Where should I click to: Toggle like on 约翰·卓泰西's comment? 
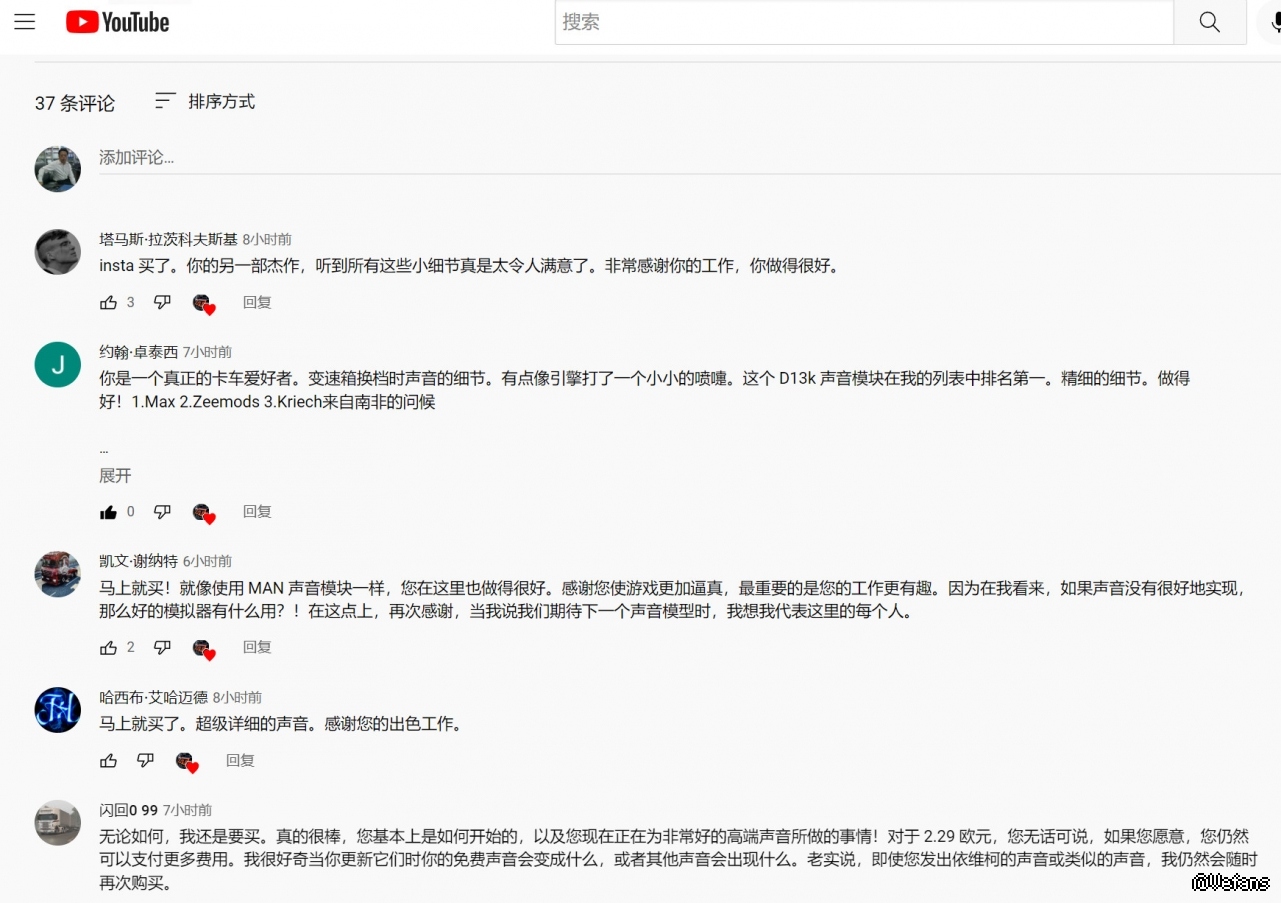point(108,512)
